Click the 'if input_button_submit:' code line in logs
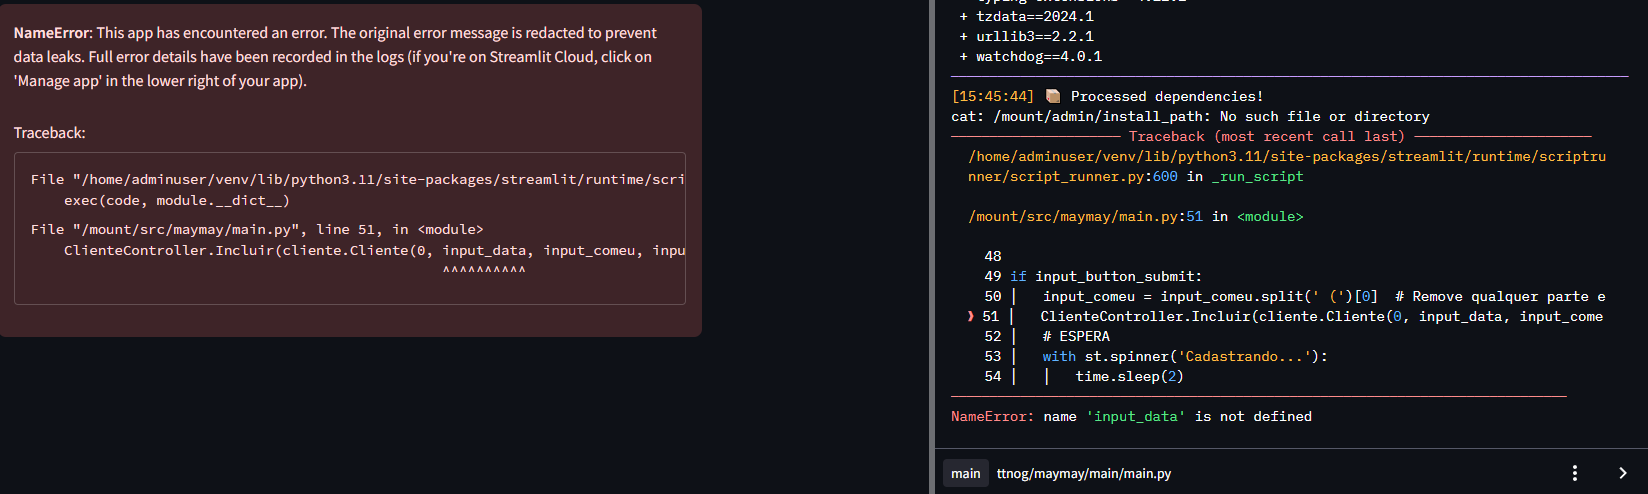 pyautogui.click(x=1105, y=276)
